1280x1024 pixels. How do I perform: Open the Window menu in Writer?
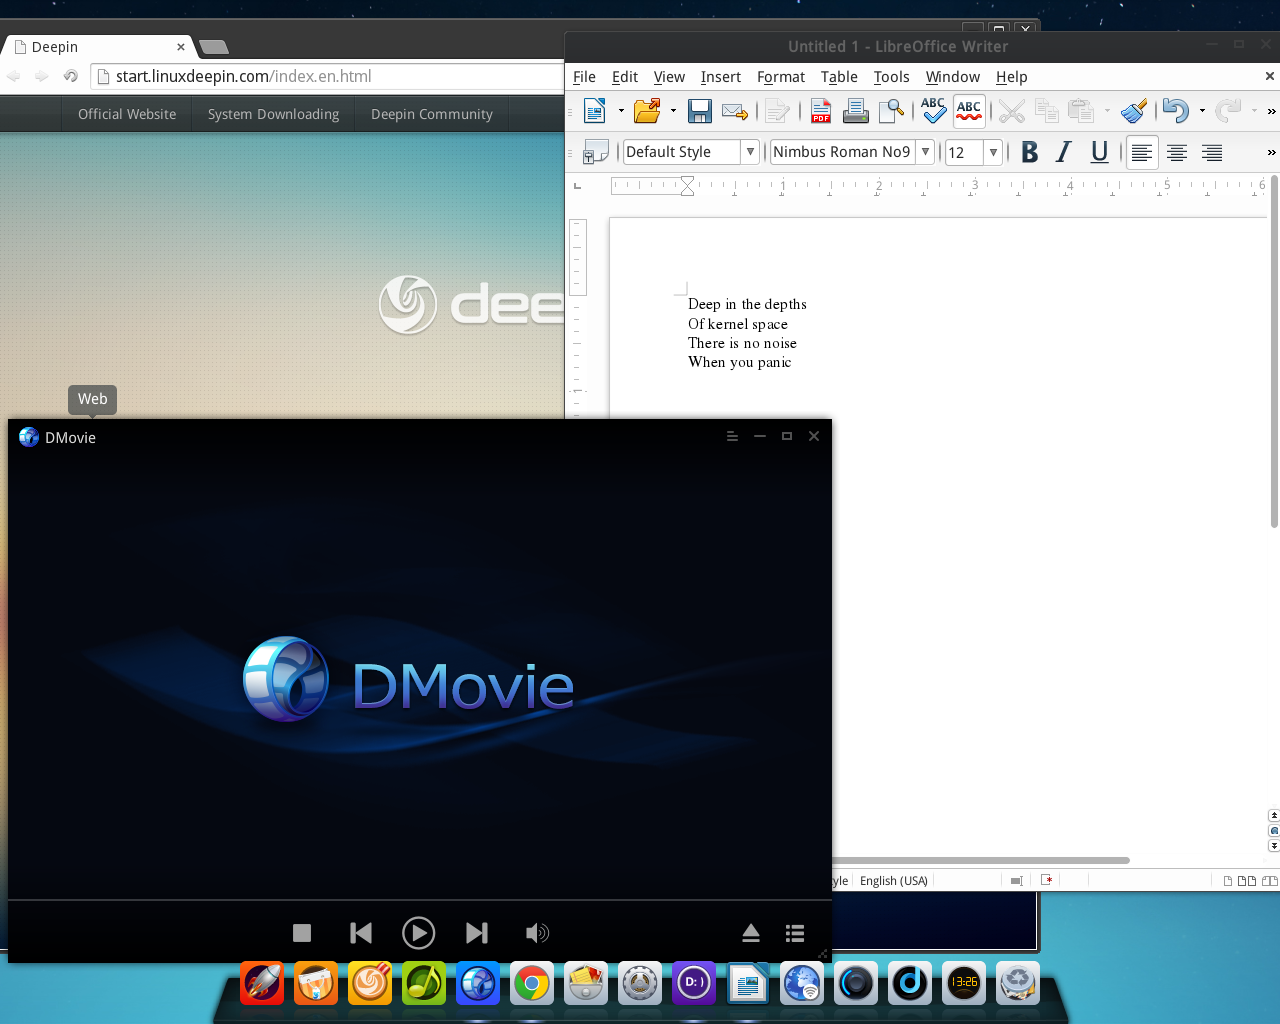pos(952,77)
